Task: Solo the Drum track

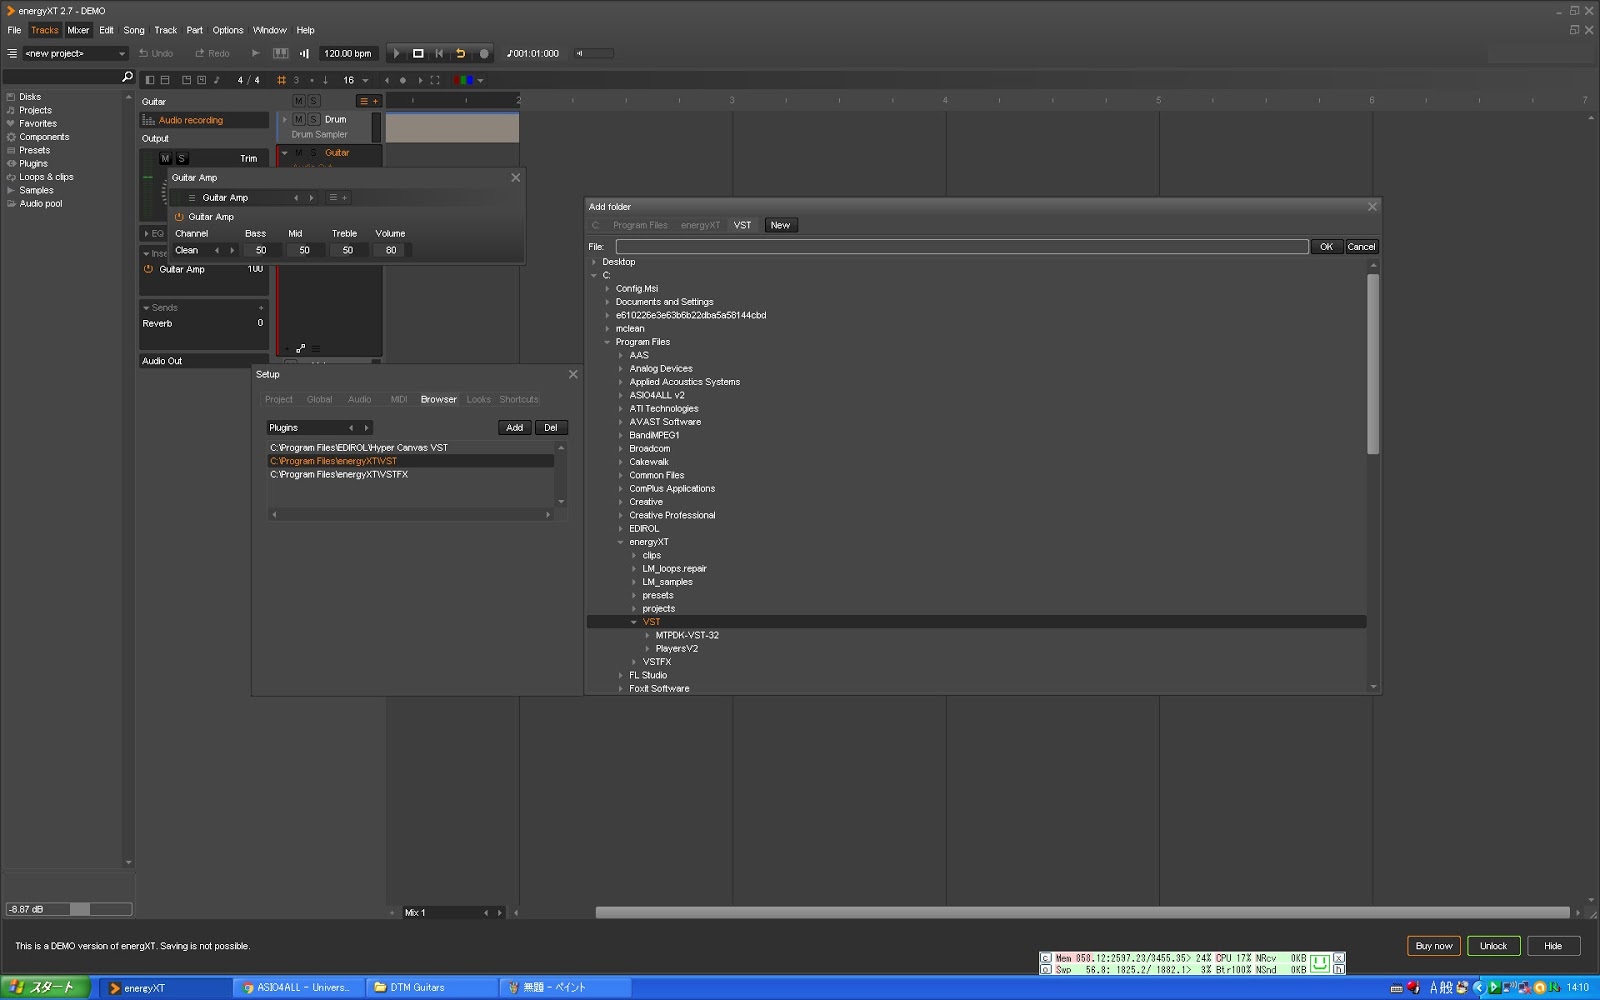Action: (x=313, y=119)
